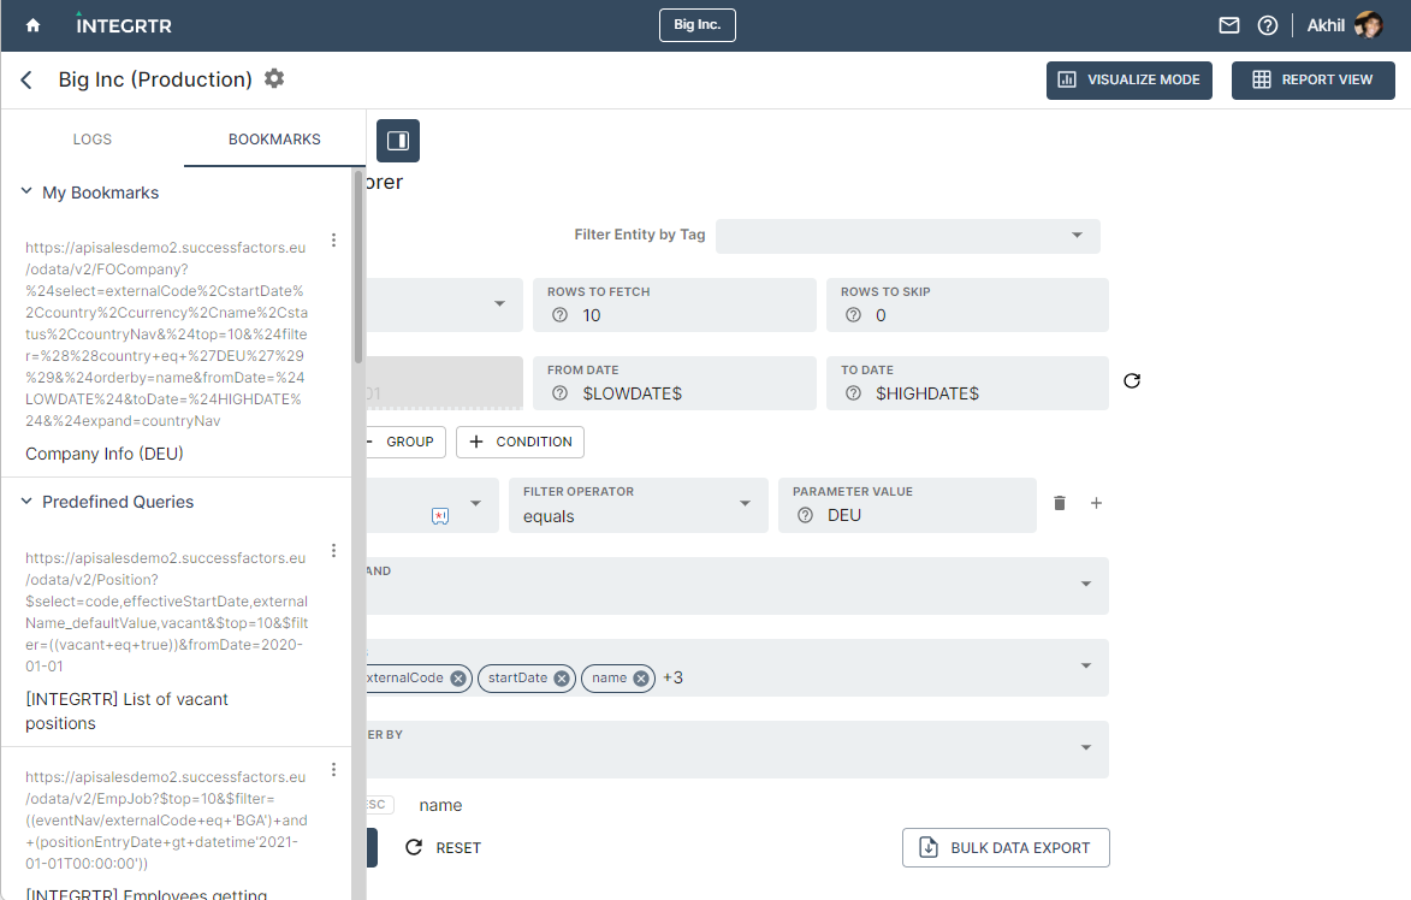Image resolution: width=1411 pixels, height=900 pixels.
Task: Open Big Inc (Production) settings gear
Action: coord(274,78)
